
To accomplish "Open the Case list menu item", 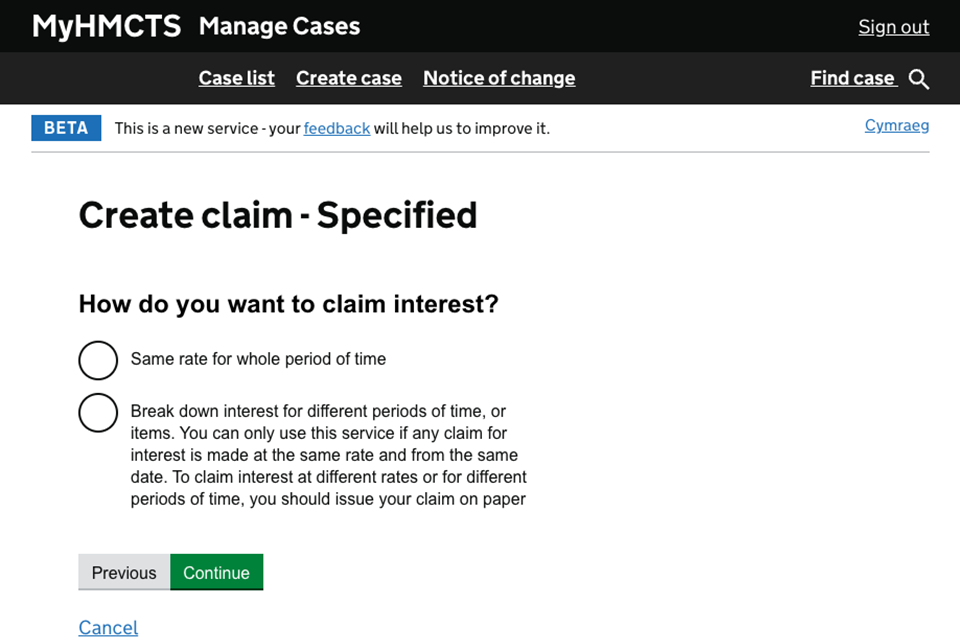I will tap(236, 78).
